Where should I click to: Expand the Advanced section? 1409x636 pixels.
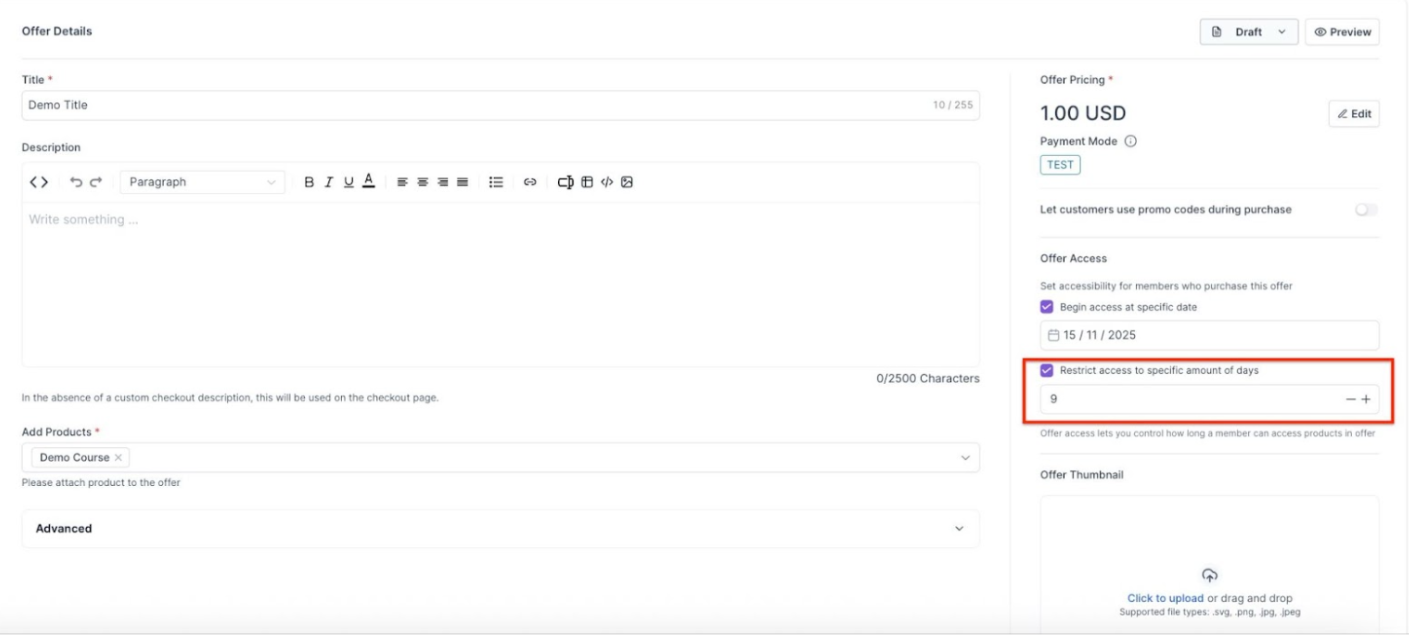tap(500, 528)
